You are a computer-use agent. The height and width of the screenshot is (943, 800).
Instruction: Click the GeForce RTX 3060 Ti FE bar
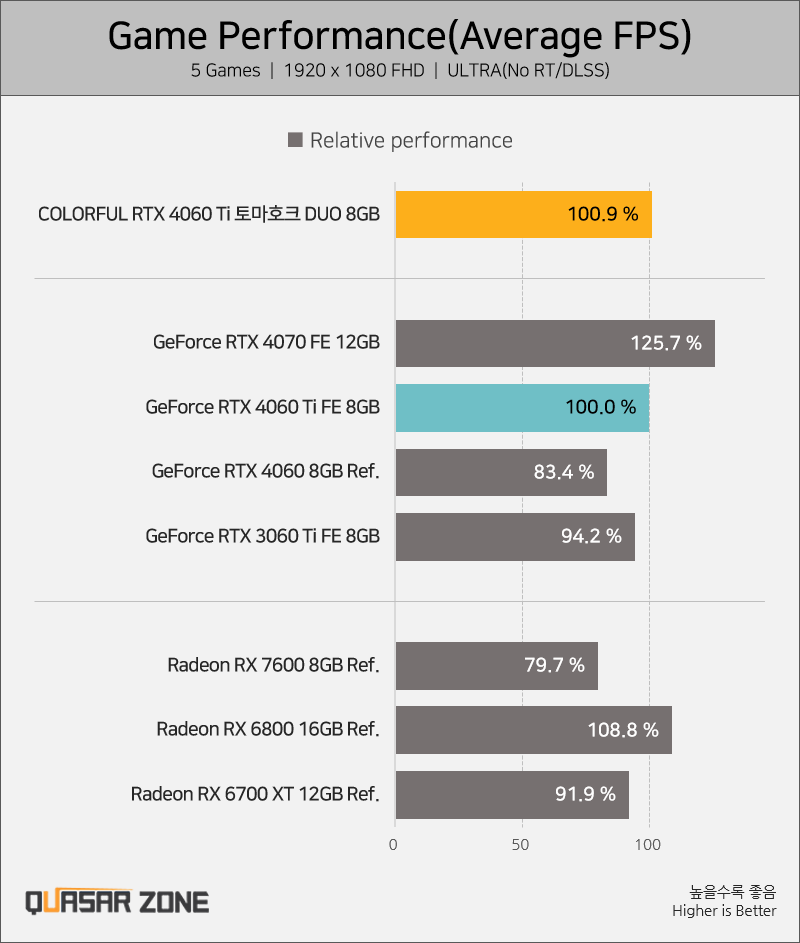tap(515, 537)
